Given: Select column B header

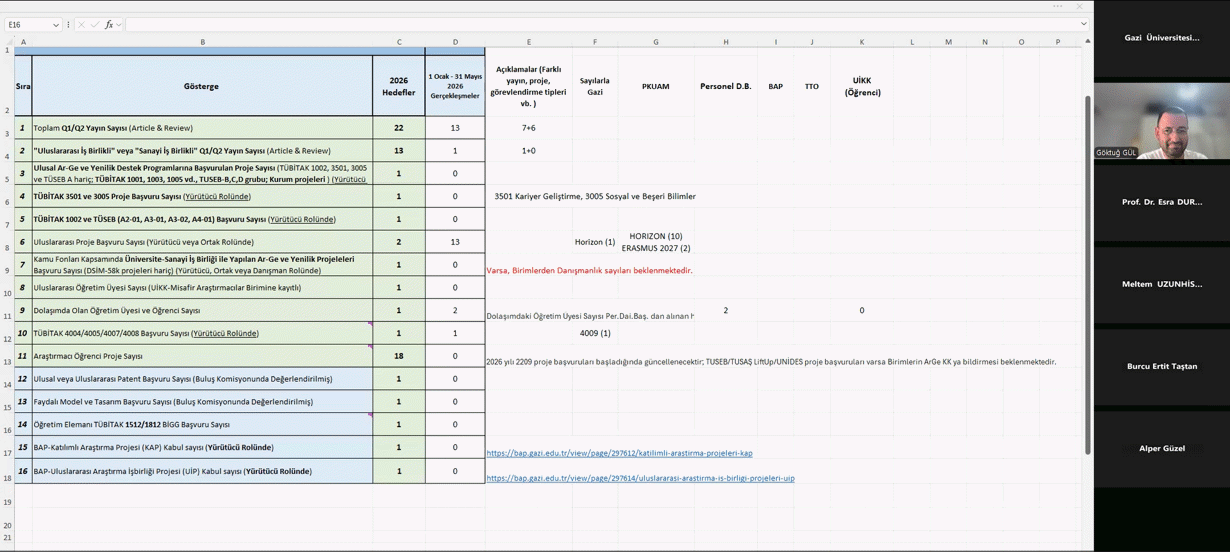Looking at the screenshot, I should click(202, 42).
